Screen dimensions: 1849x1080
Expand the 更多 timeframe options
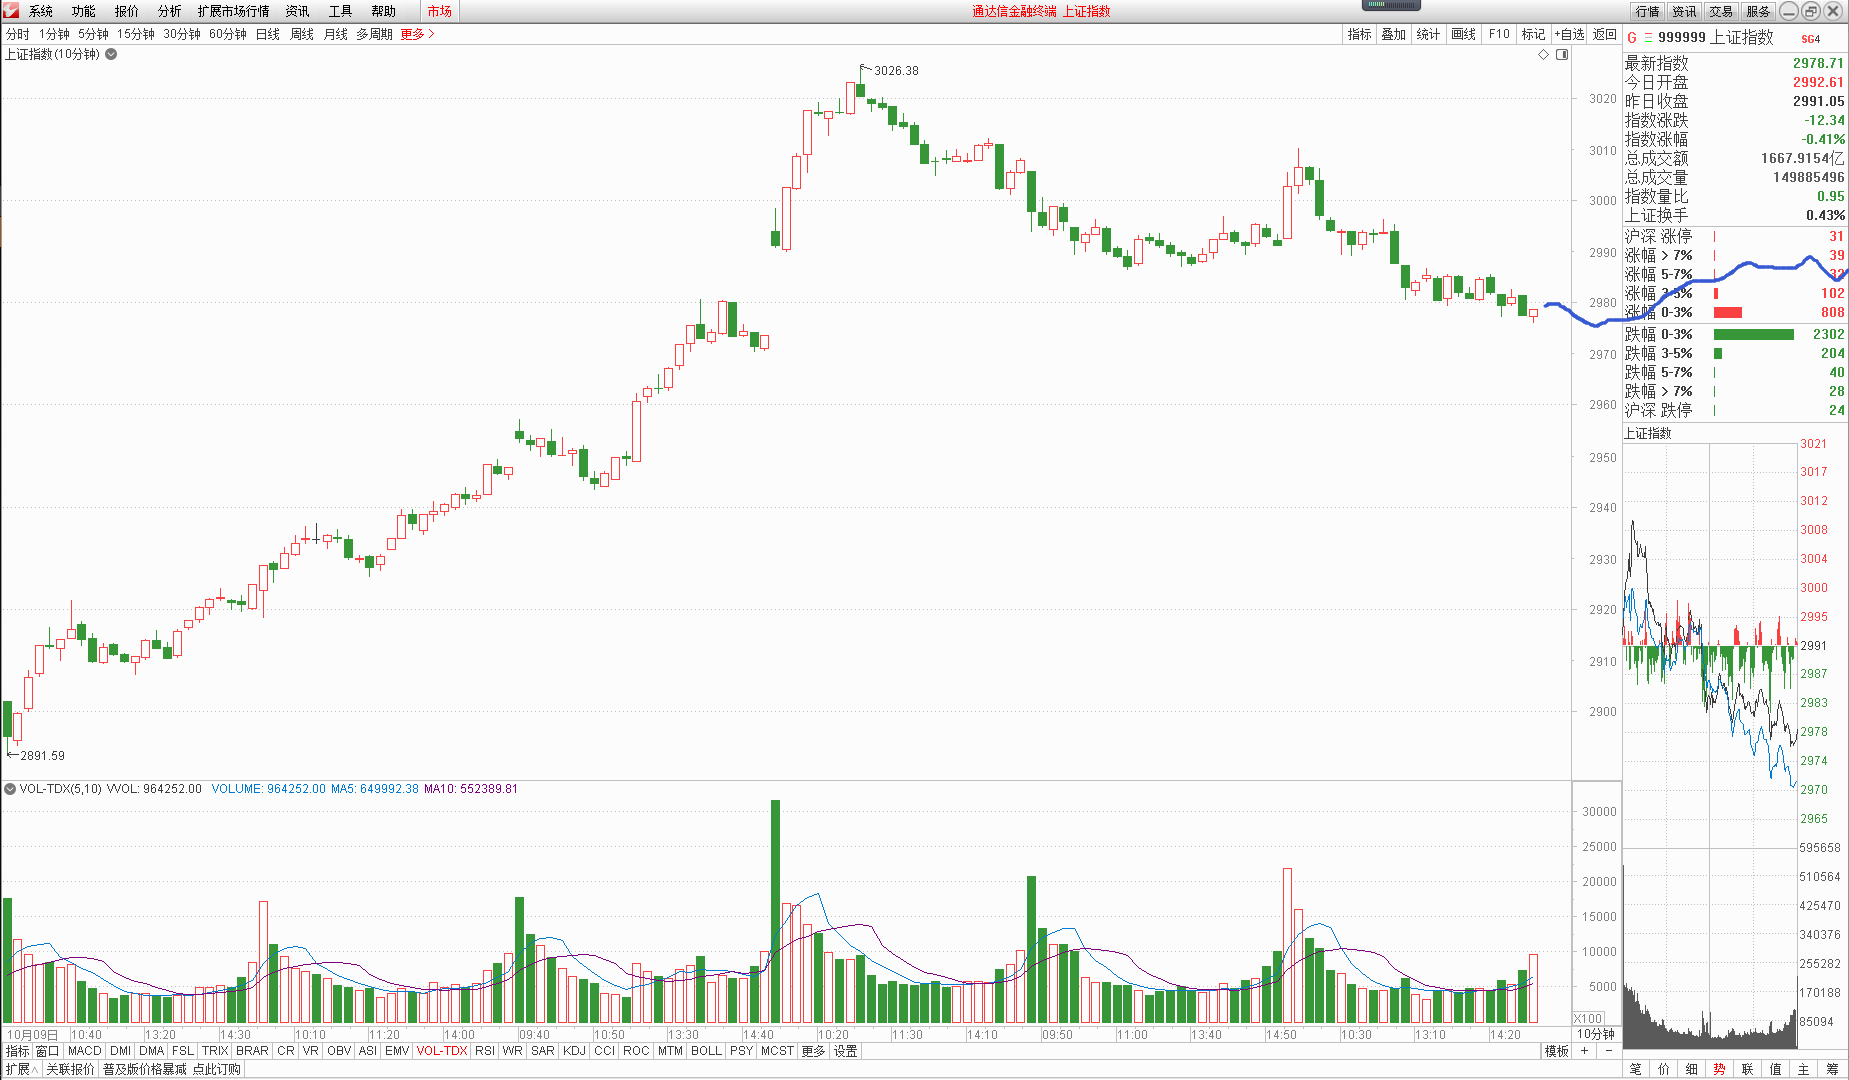417,34
